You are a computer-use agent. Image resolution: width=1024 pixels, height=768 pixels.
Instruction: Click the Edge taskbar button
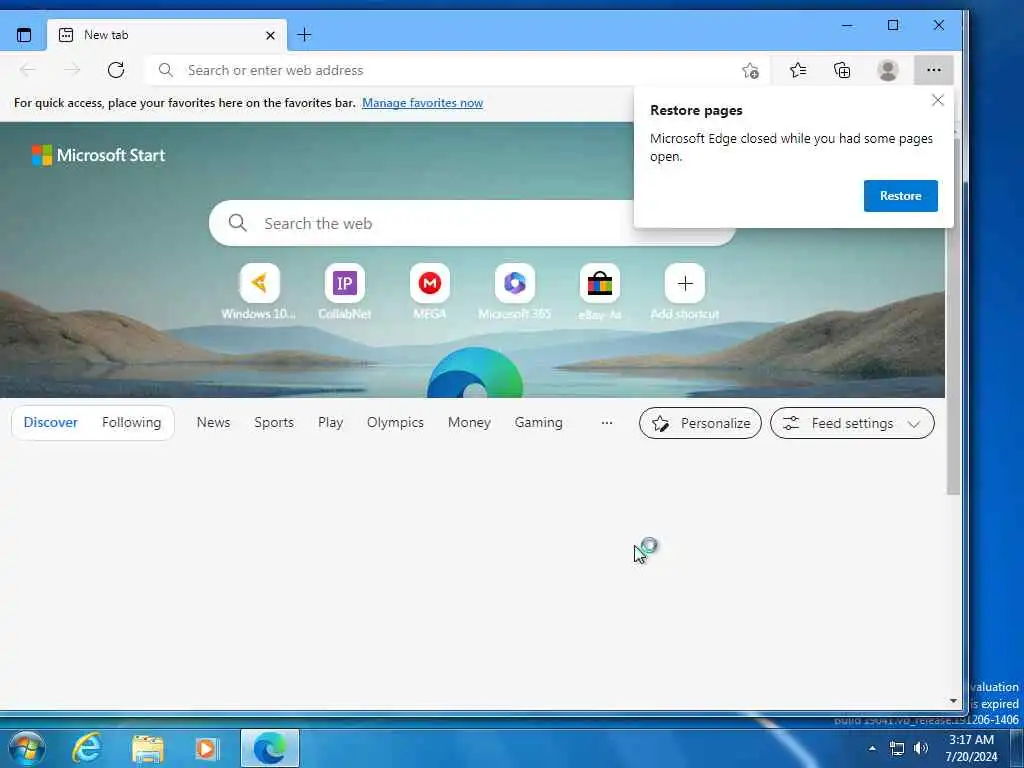point(270,748)
